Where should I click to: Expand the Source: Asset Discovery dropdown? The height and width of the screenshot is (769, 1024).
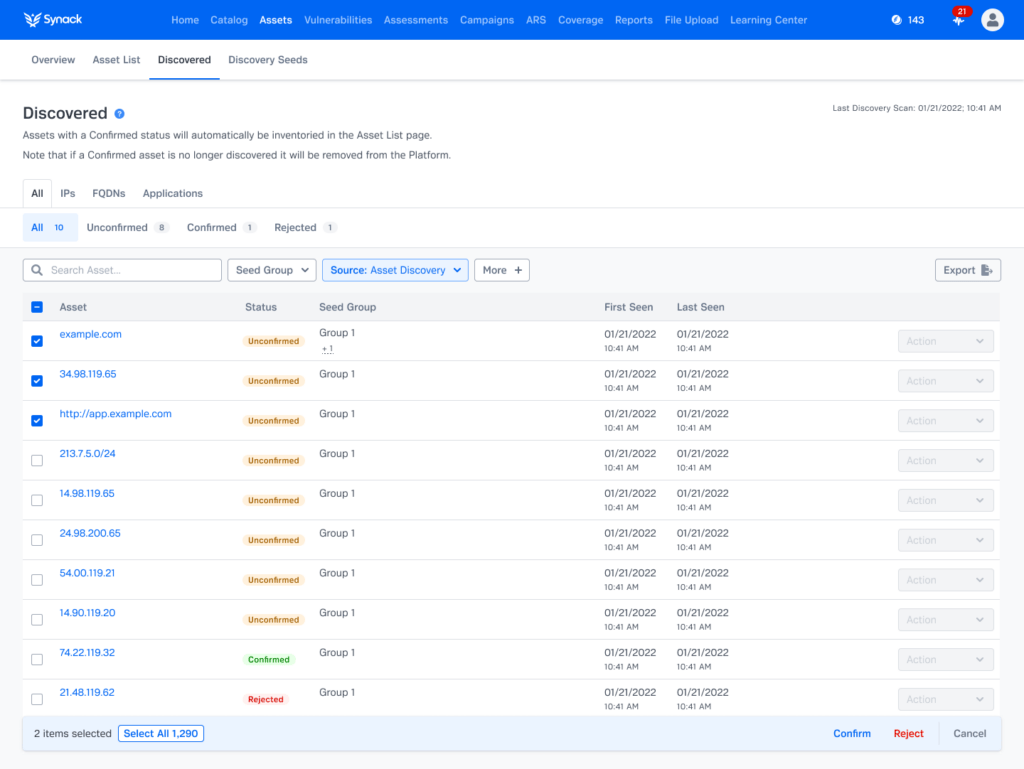(x=395, y=270)
